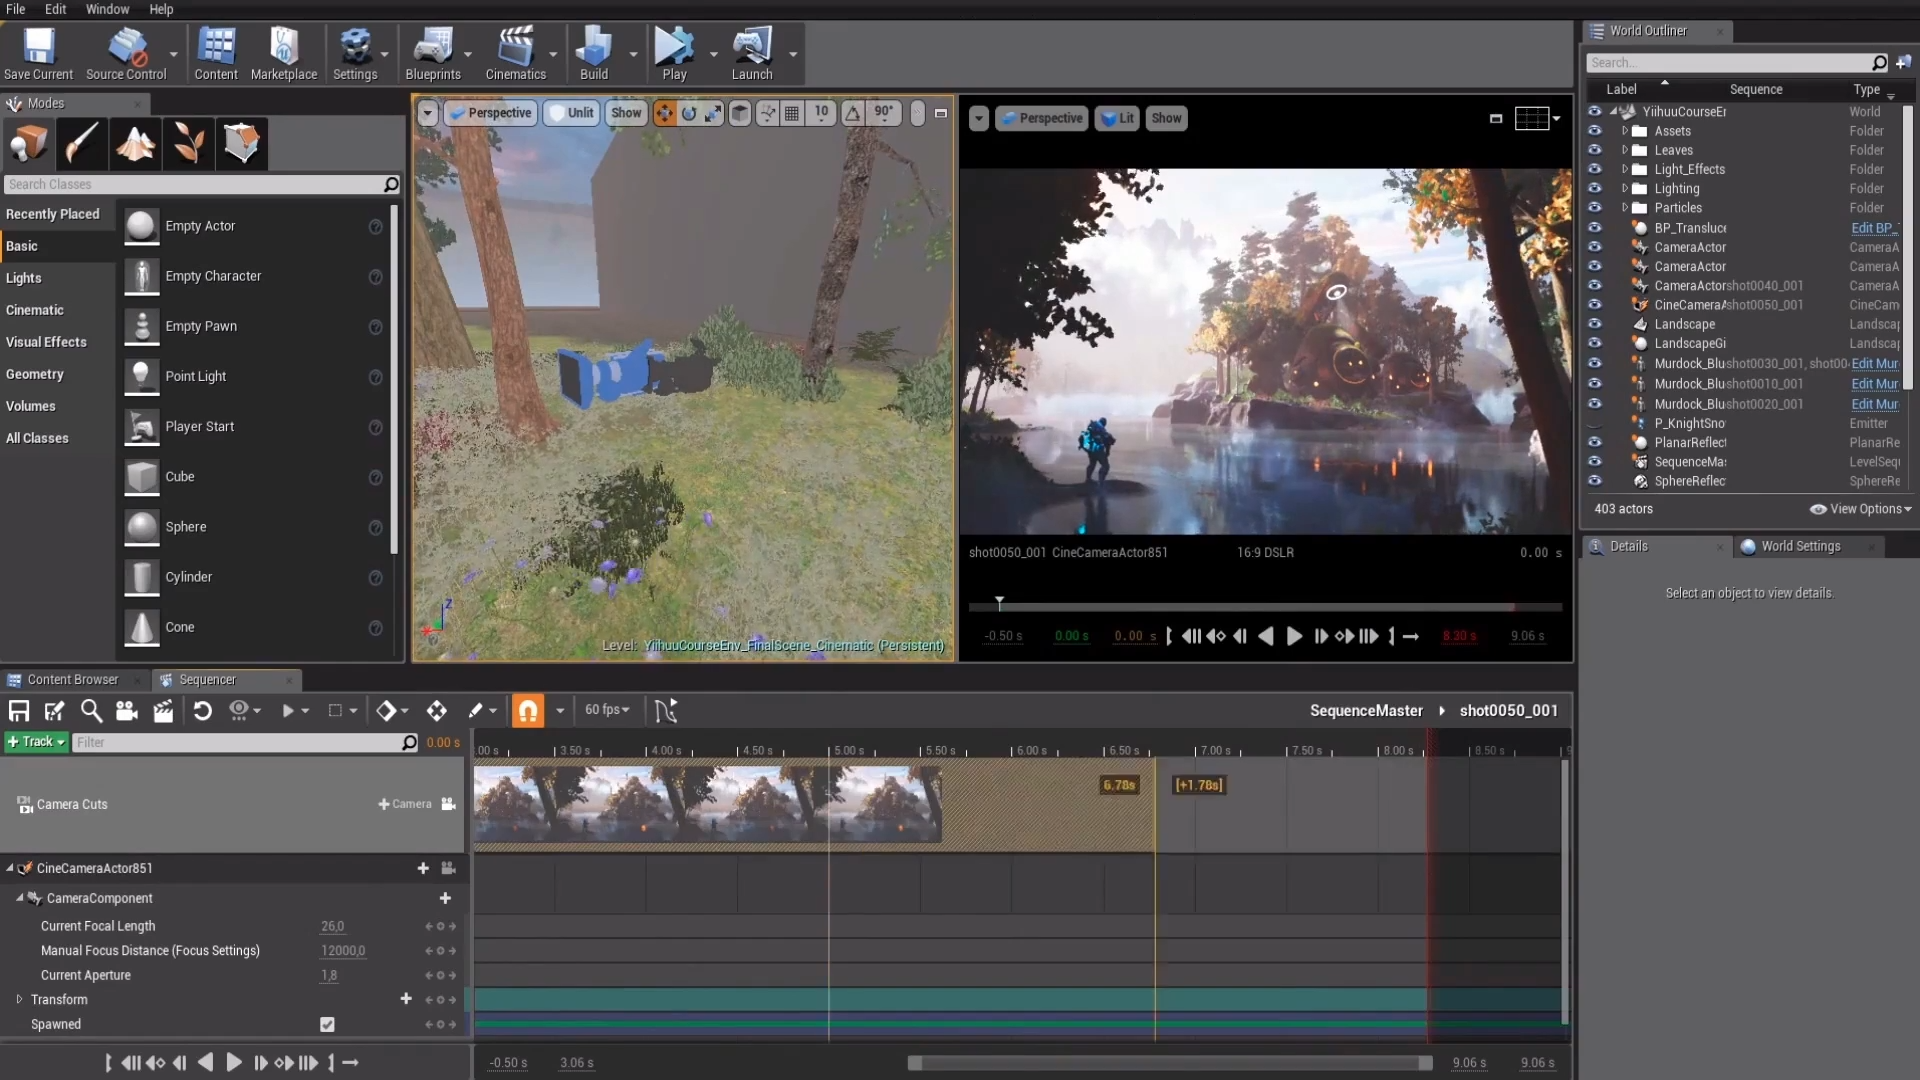Click the Sequencer curve editor icon
Screen dimensions: 1920x1080
click(666, 711)
